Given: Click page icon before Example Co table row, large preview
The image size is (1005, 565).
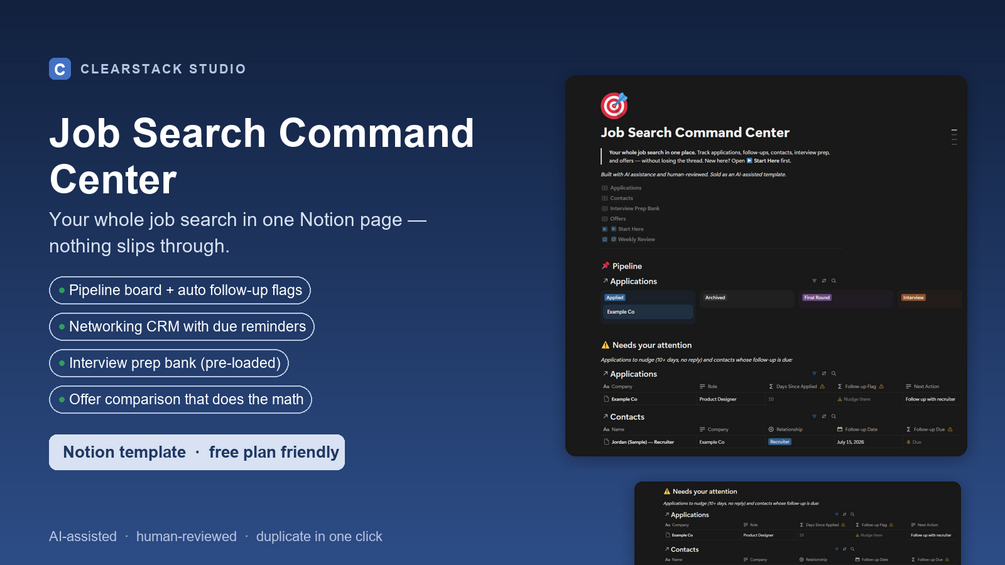Looking at the screenshot, I should tap(606, 399).
